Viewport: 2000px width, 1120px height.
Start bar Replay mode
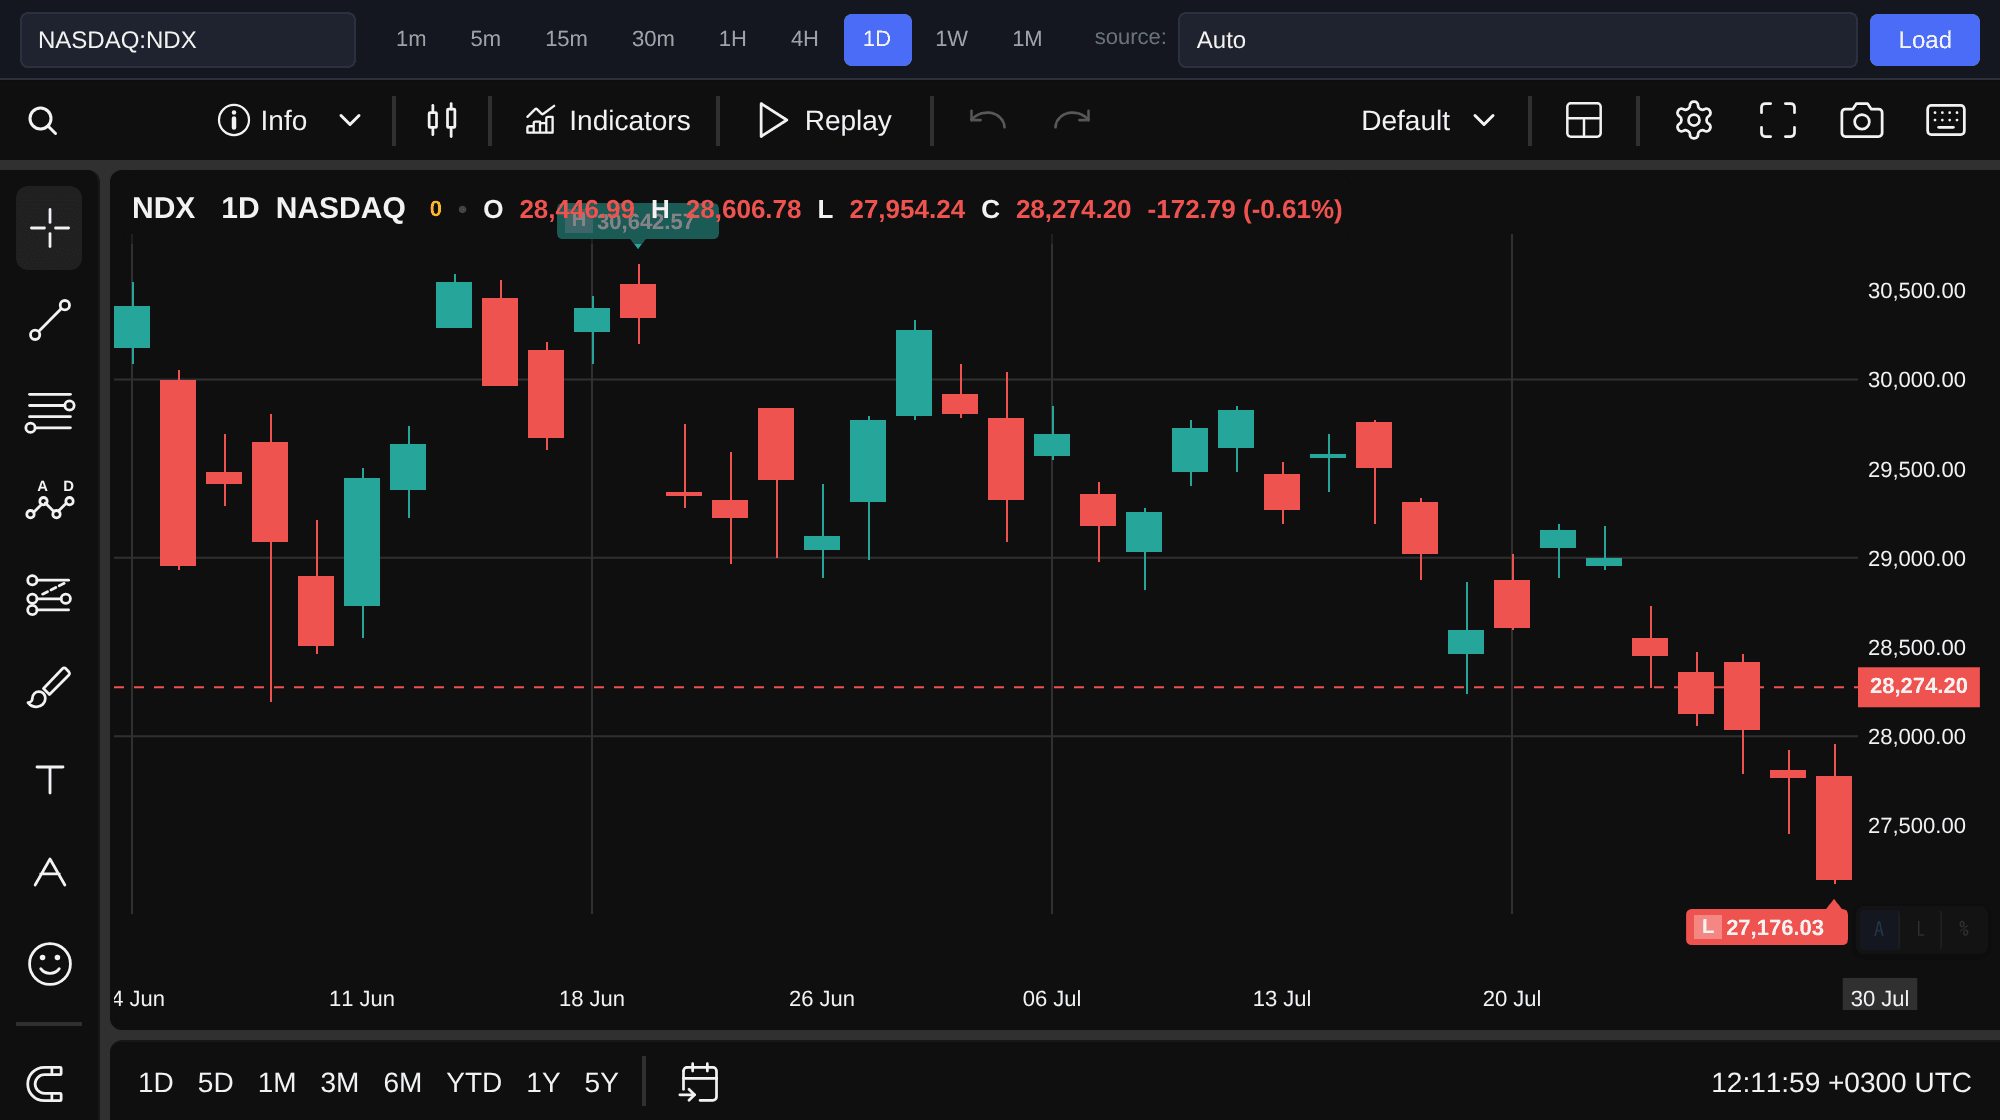click(x=823, y=121)
